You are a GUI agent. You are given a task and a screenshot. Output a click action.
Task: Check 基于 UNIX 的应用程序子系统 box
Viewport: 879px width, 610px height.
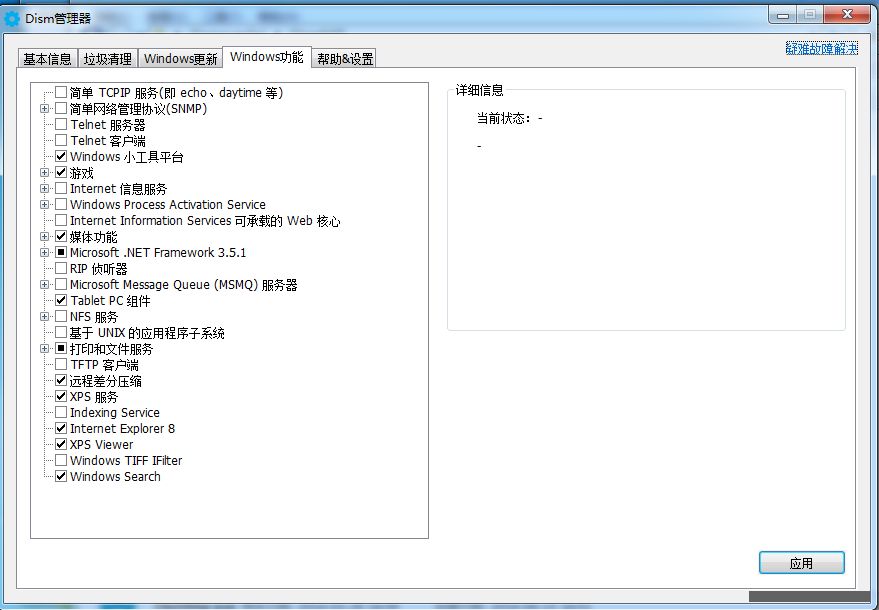61,332
